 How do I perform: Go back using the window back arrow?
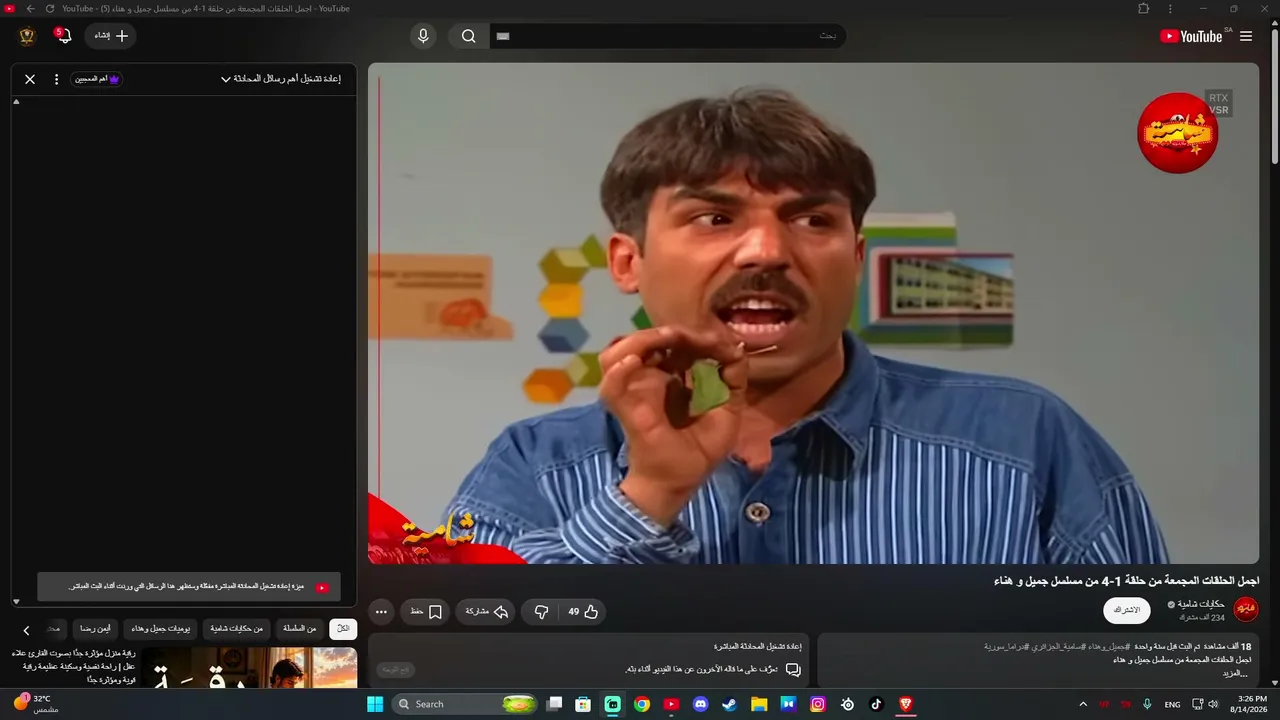point(30,9)
